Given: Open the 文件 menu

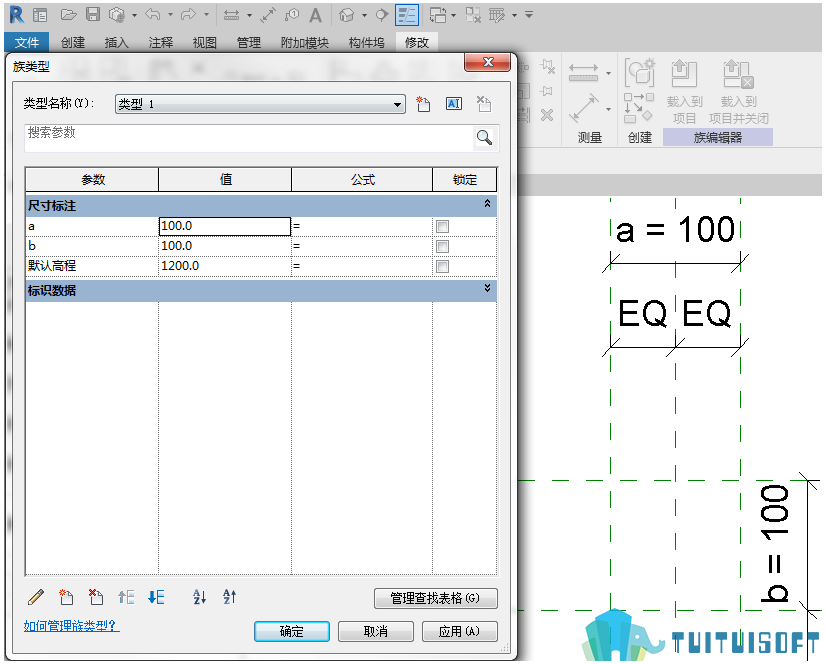Looking at the screenshot, I should click(x=27, y=43).
